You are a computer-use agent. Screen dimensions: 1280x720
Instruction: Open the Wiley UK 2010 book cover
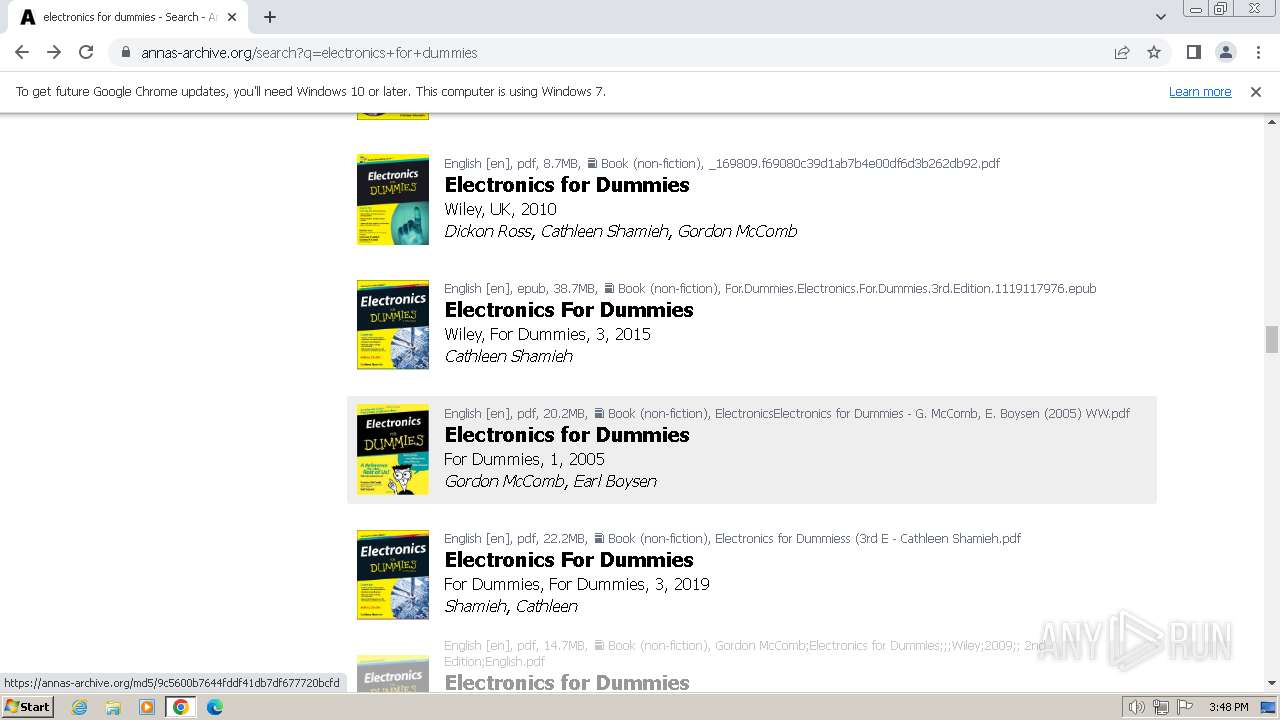tap(393, 199)
